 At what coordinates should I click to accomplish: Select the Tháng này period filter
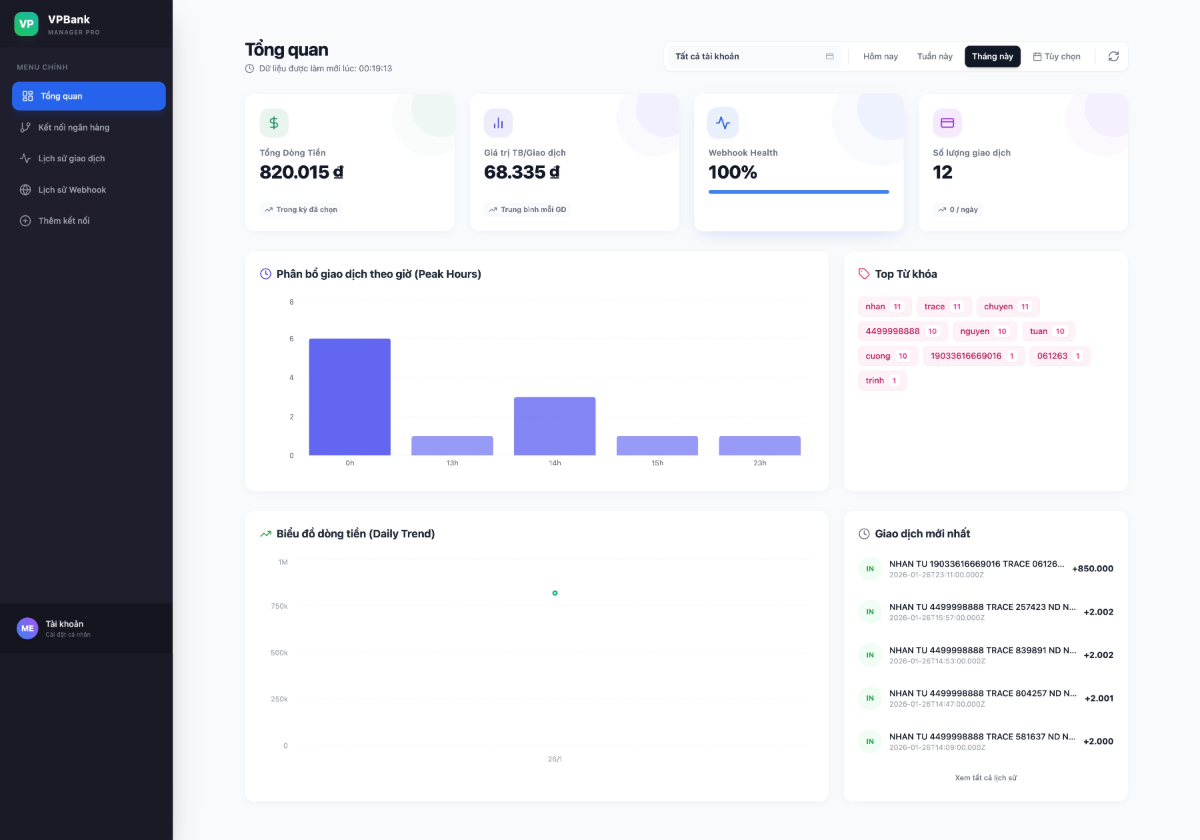click(992, 57)
